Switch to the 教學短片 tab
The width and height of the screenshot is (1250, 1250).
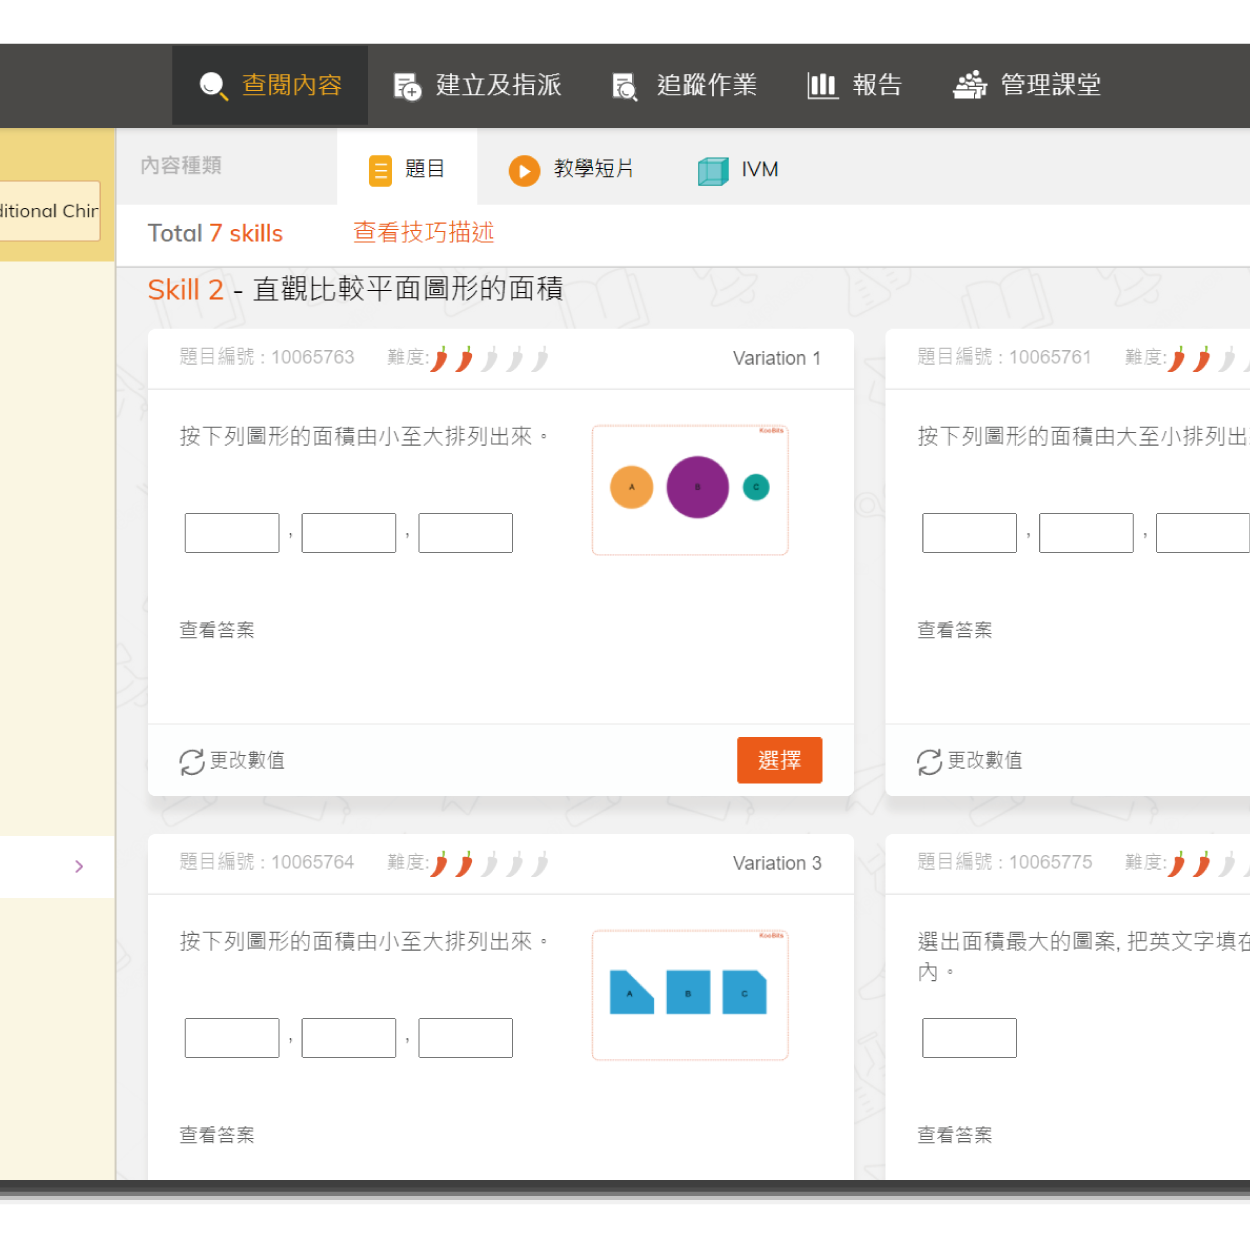[572, 169]
